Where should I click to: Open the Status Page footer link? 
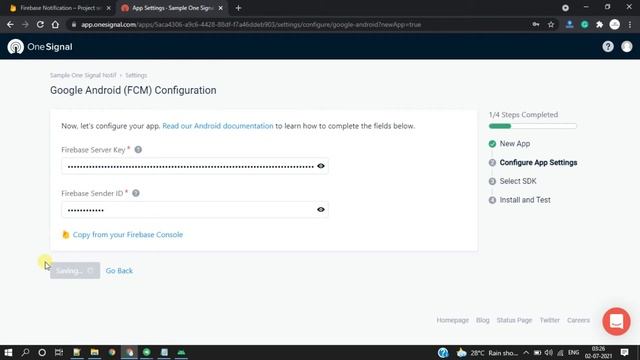514,320
